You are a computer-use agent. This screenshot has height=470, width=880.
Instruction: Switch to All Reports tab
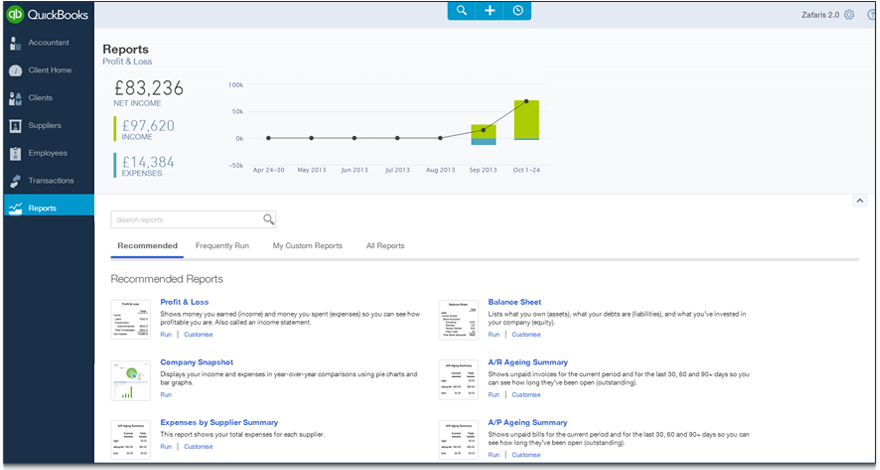385,245
